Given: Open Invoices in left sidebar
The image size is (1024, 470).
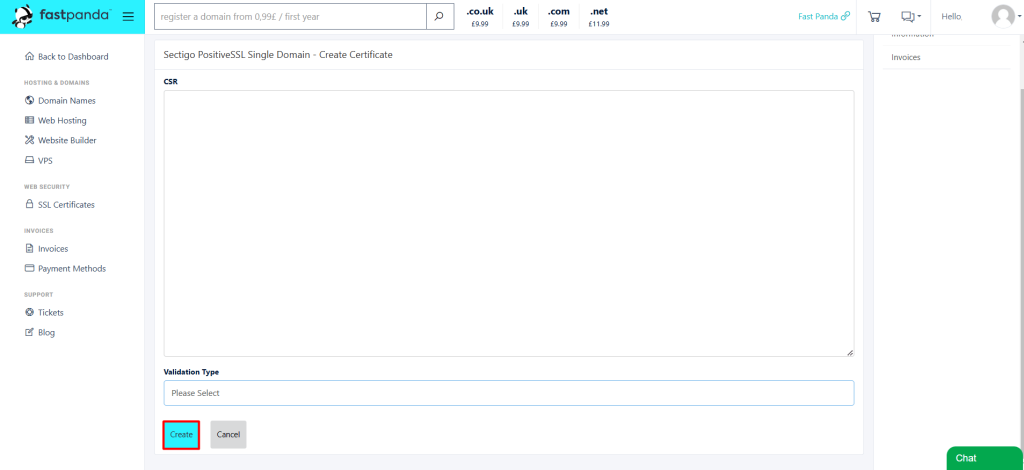Looking at the screenshot, I should (x=46, y=249).
